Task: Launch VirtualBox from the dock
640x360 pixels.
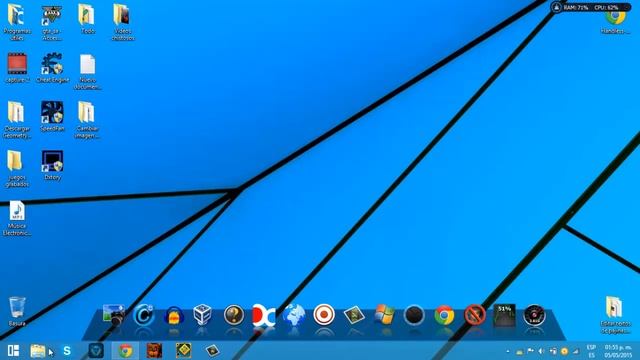Action: [202, 315]
